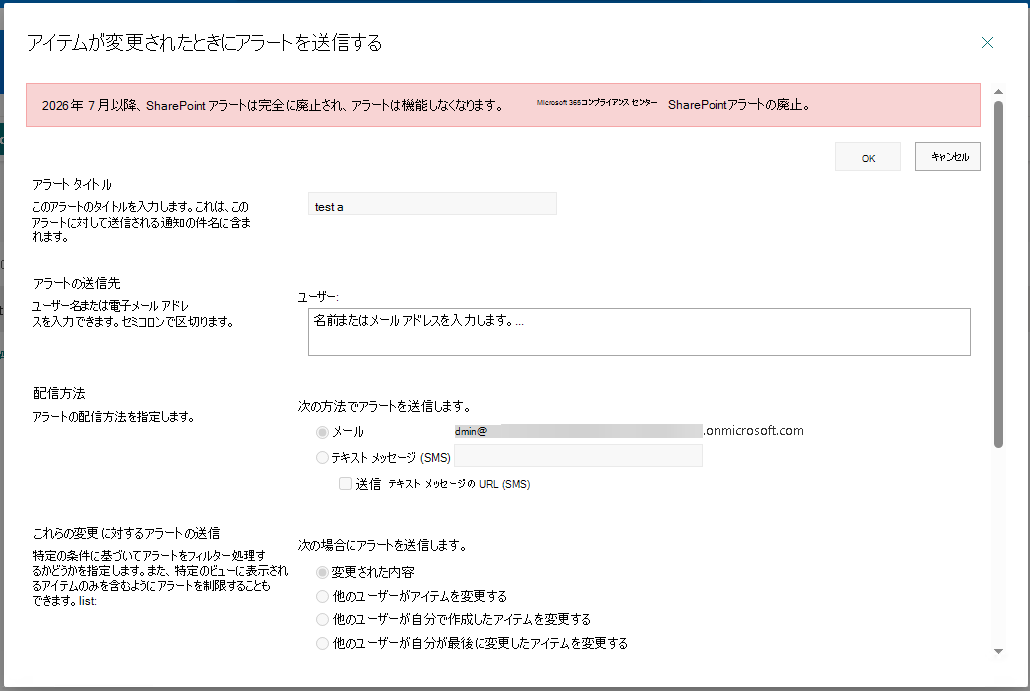Select 他のユーザーが自分で作成したアイテムを変更する option
Image resolution: width=1030 pixels, height=691 pixels.
coord(322,619)
